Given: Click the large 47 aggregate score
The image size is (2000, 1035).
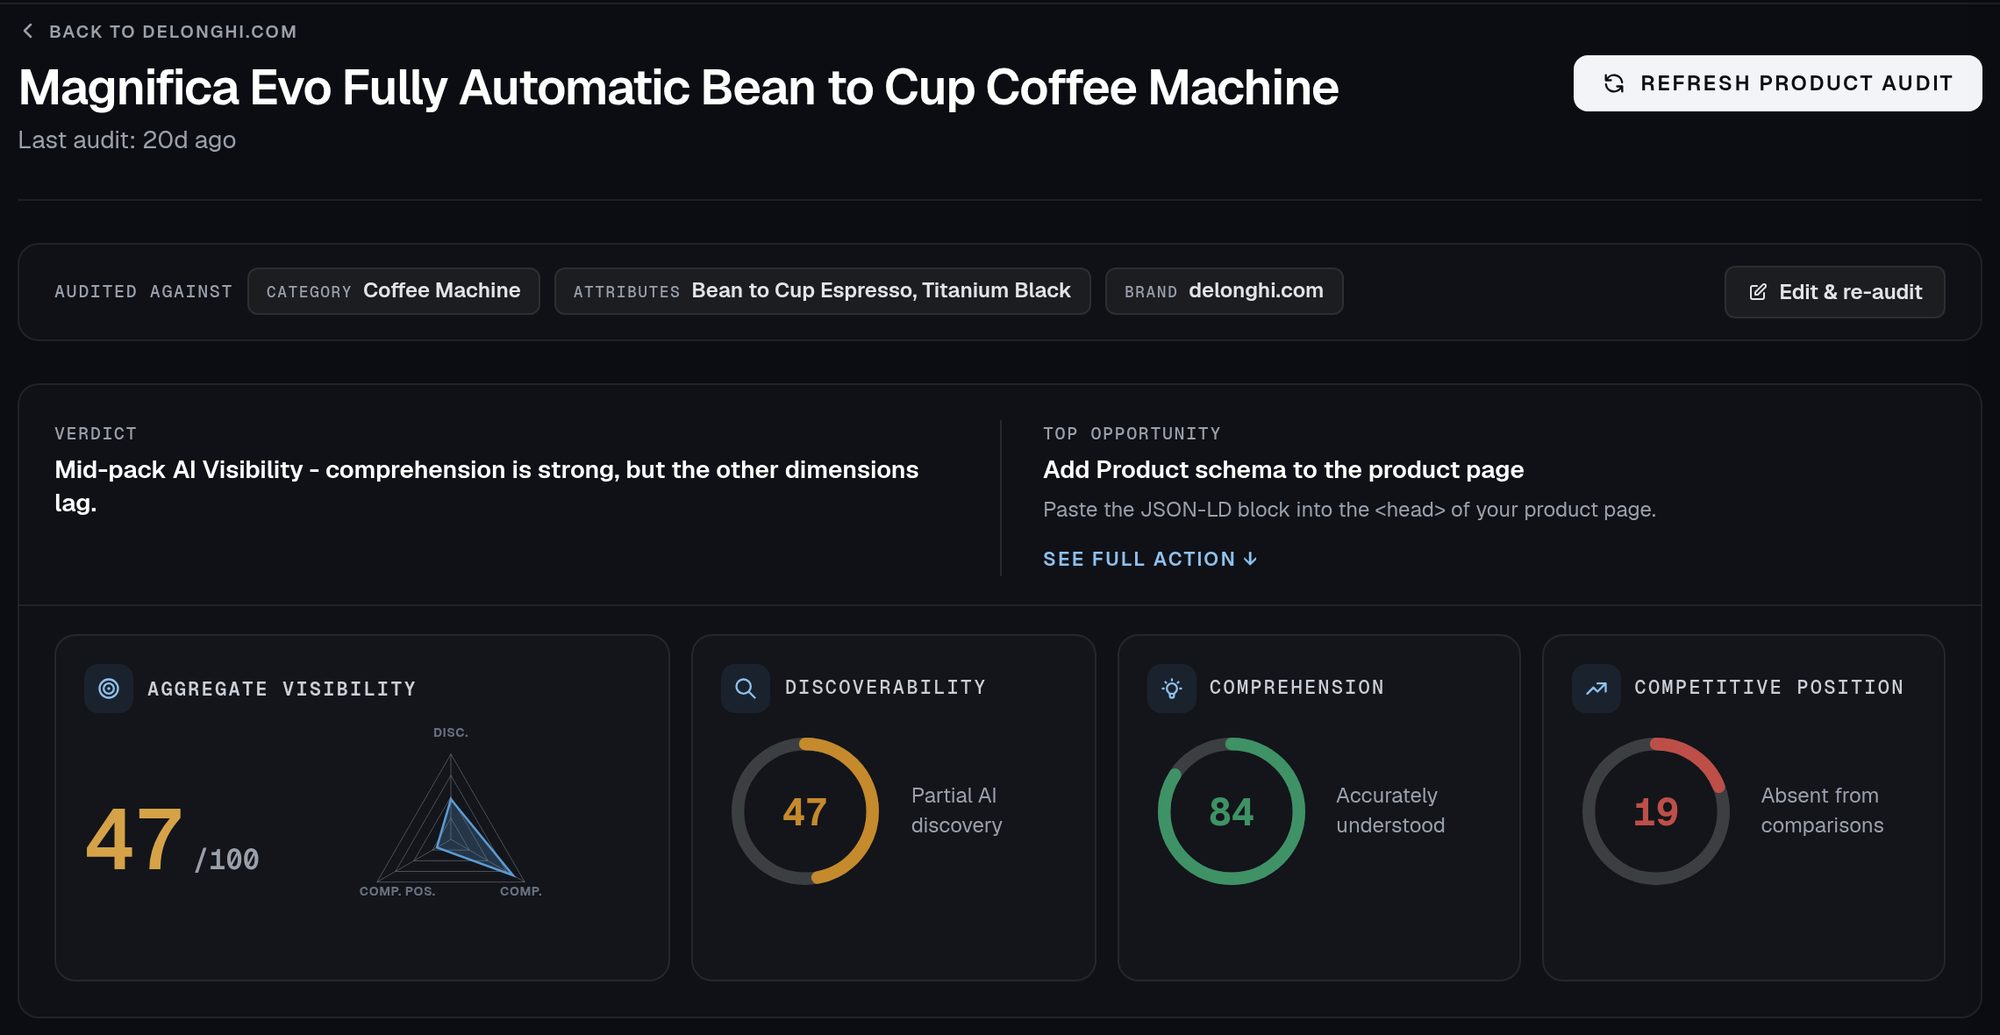Looking at the screenshot, I should click(134, 840).
